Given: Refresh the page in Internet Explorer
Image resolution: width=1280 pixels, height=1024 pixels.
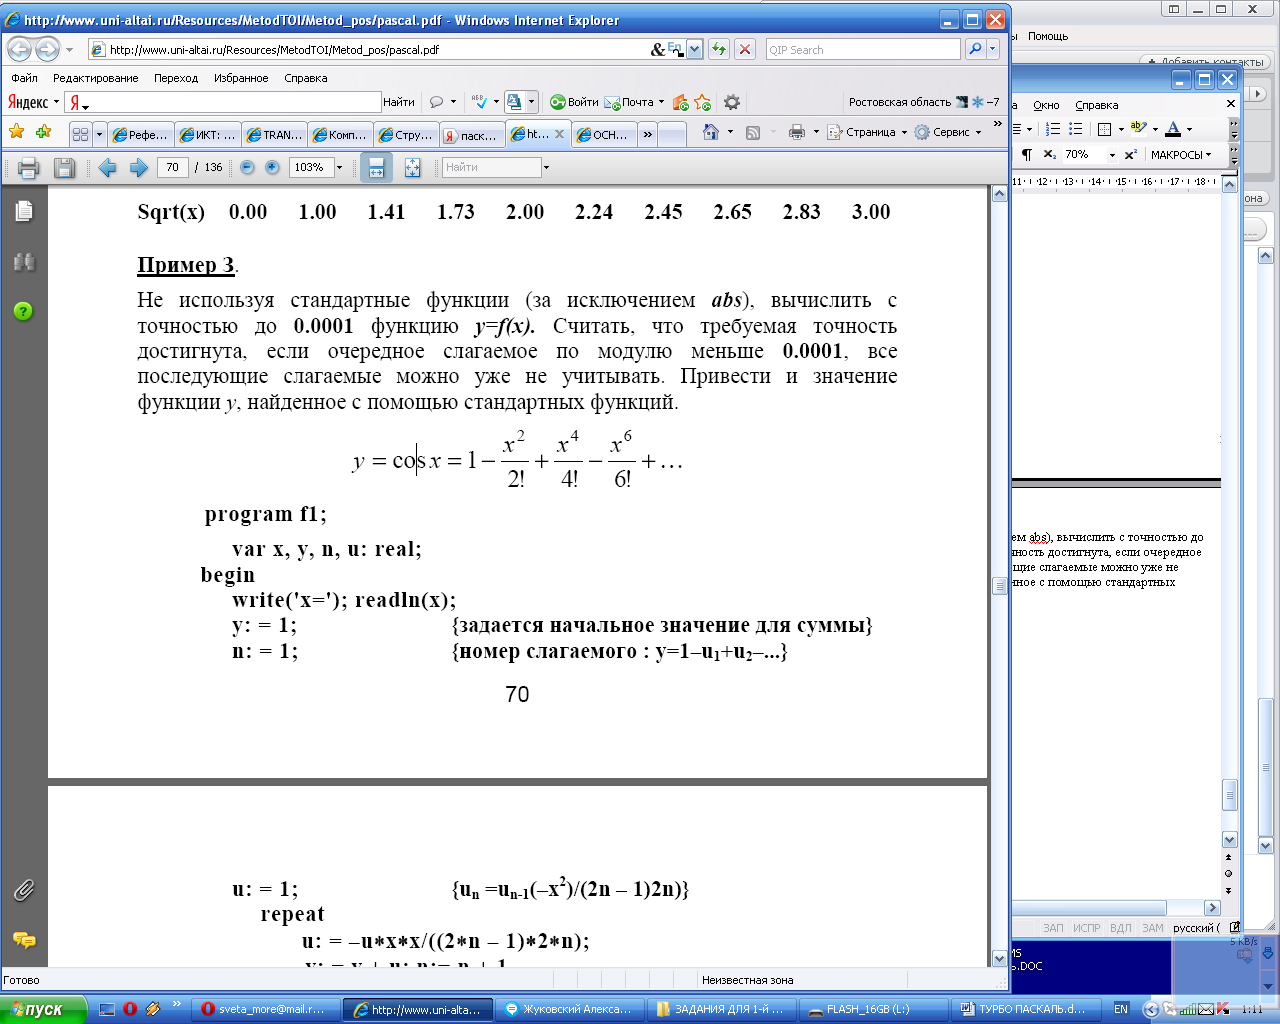Looking at the screenshot, I should (719, 49).
